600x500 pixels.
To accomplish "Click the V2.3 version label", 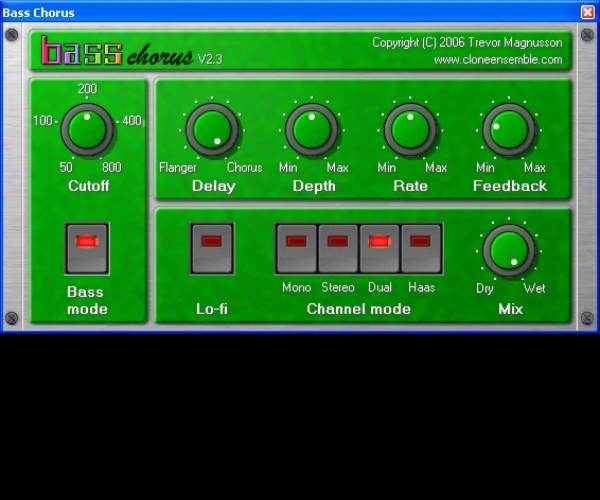I will [210, 59].
